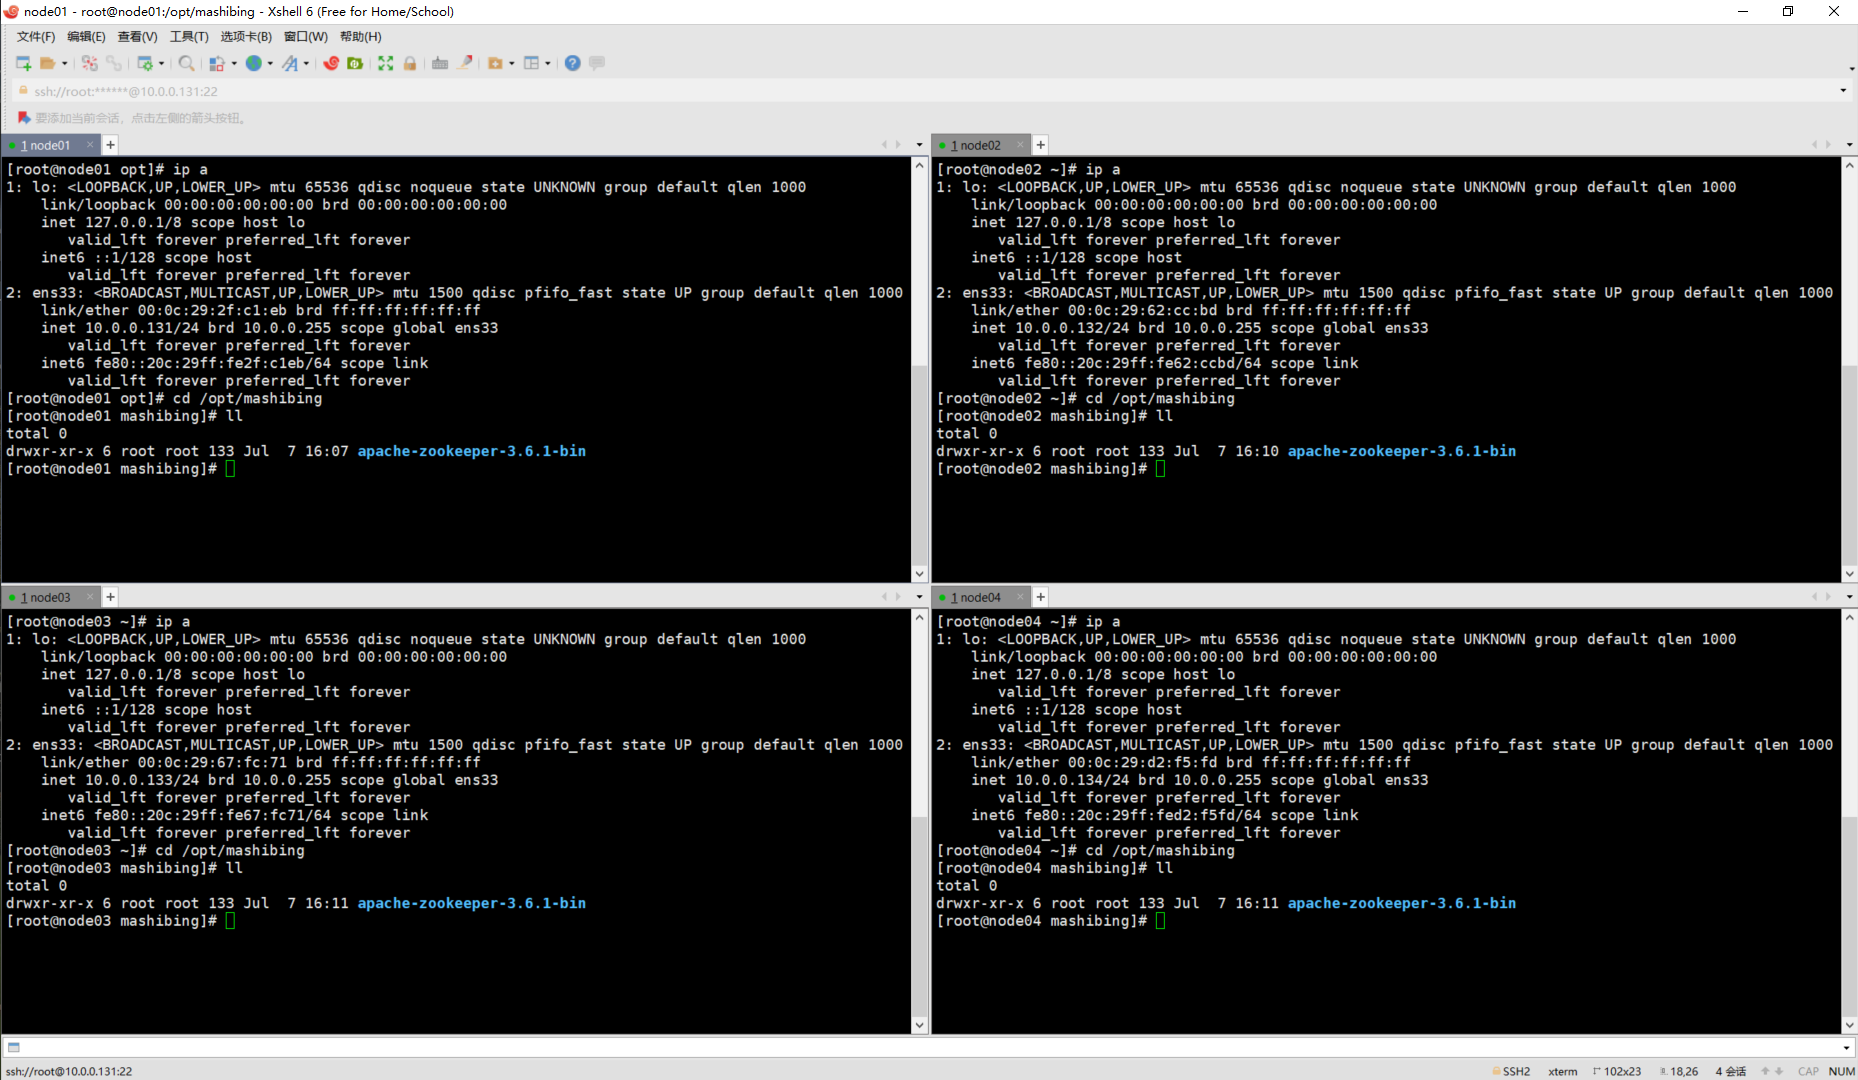Click the lock screen icon
The width and height of the screenshot is (1858, 1080).
pos(410,63)
